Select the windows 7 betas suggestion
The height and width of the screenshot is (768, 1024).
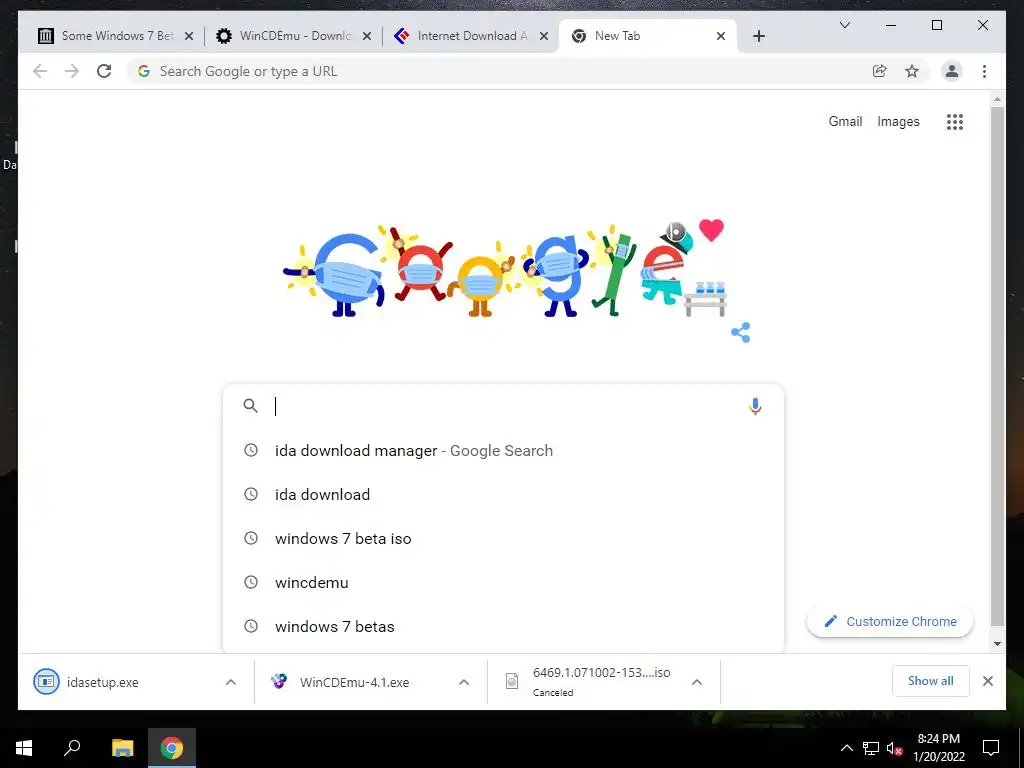pos(503,627)
